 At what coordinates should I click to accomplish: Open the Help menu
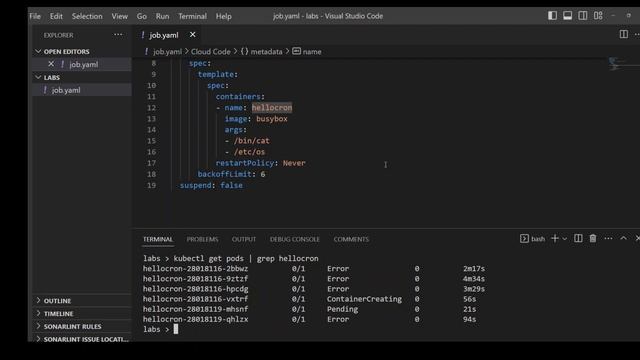(224, 16)
